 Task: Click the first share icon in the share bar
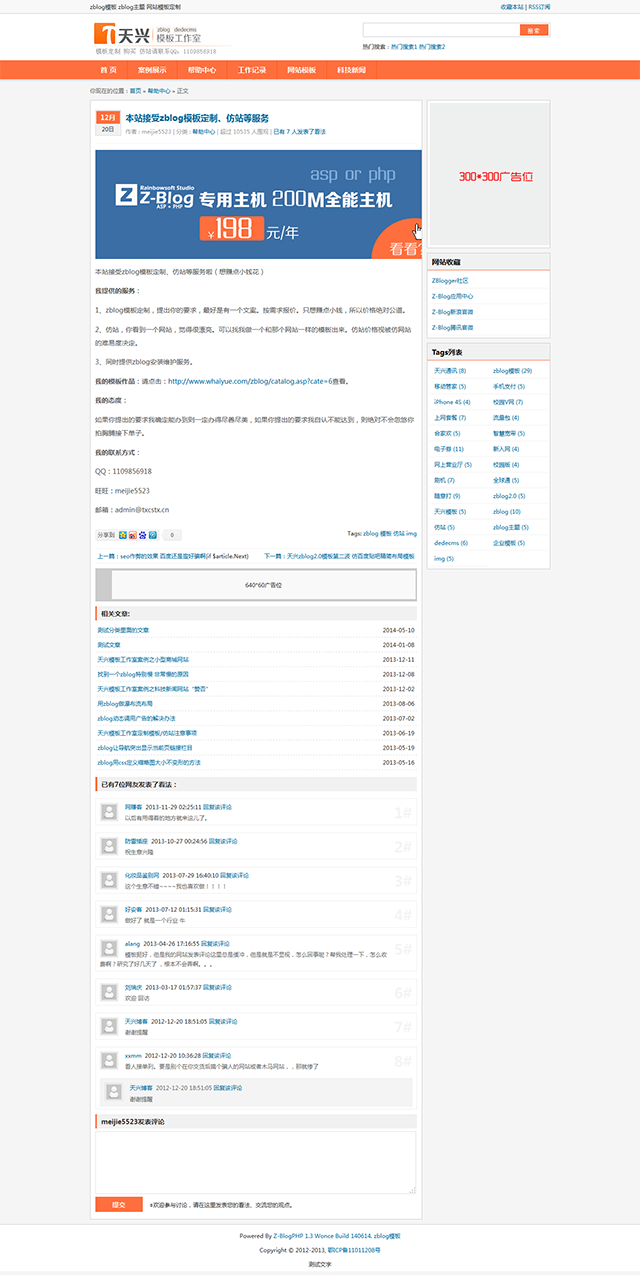click(122, 535)
